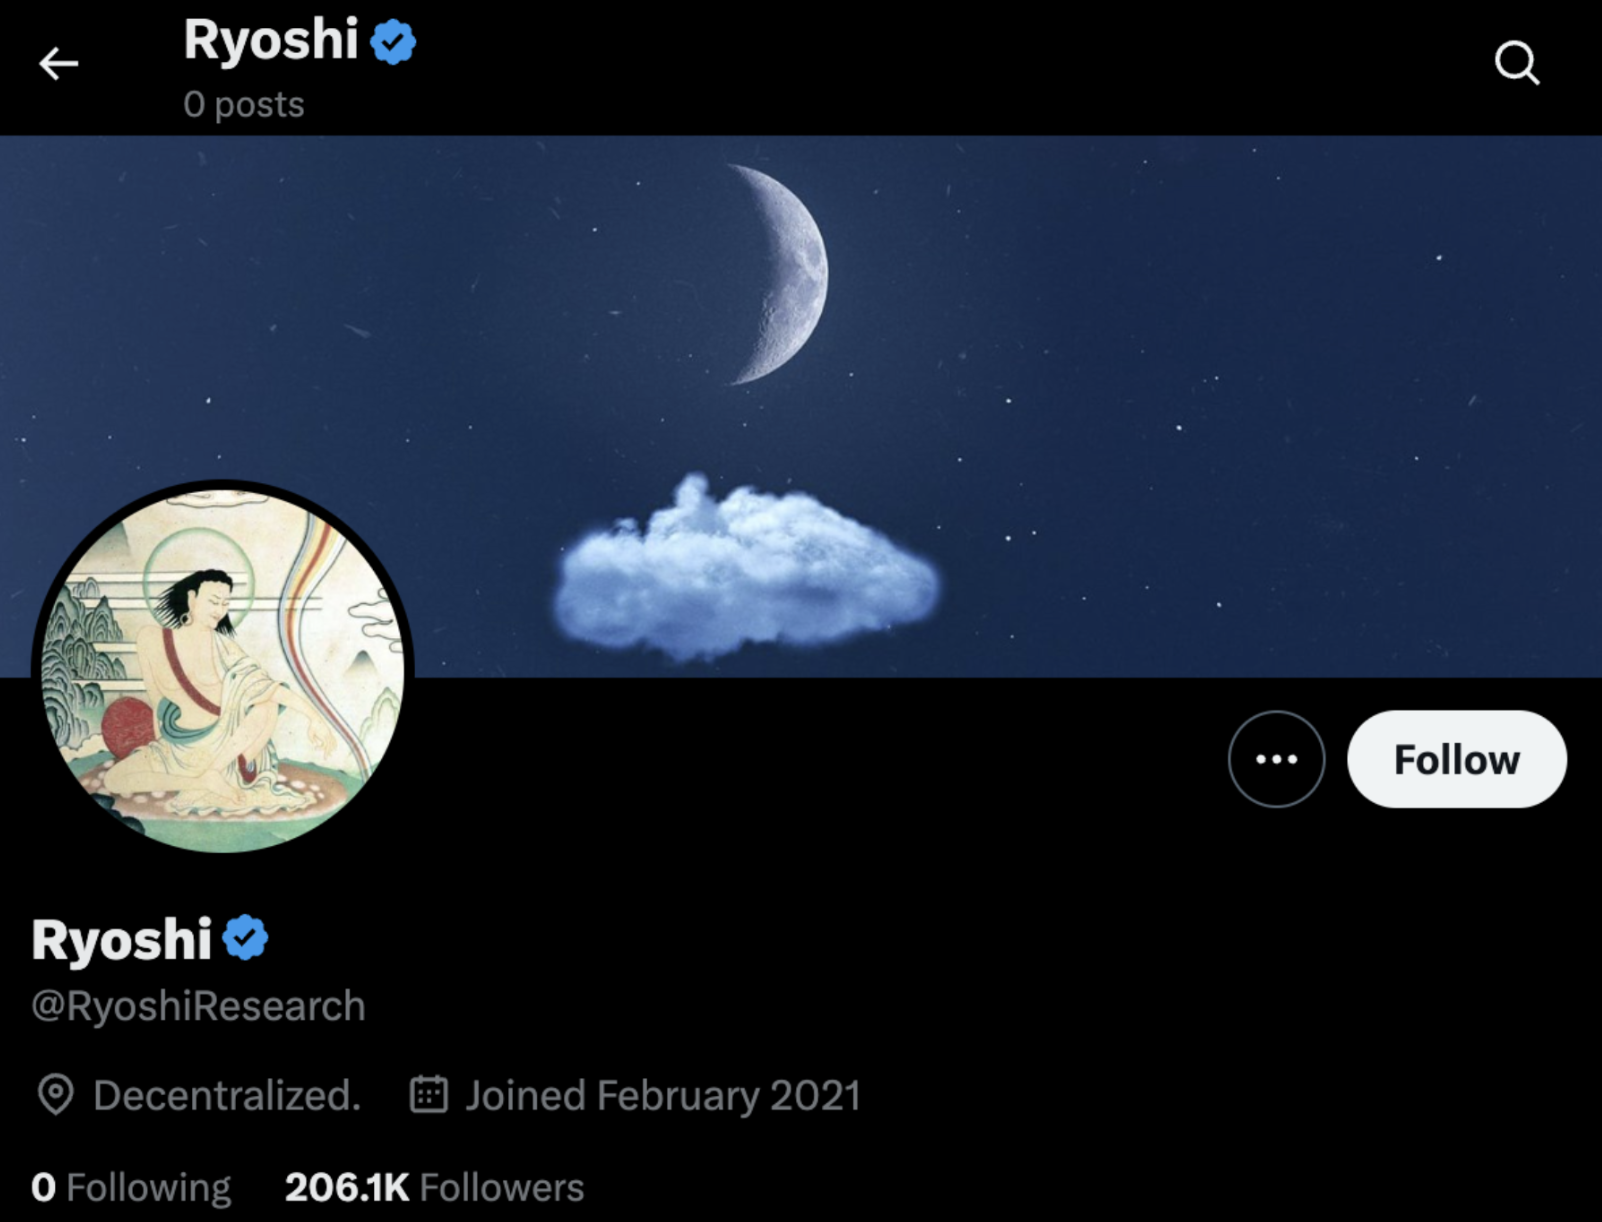
Task: Click the '0 posts' count label
Action: click(x=244, y=104)
